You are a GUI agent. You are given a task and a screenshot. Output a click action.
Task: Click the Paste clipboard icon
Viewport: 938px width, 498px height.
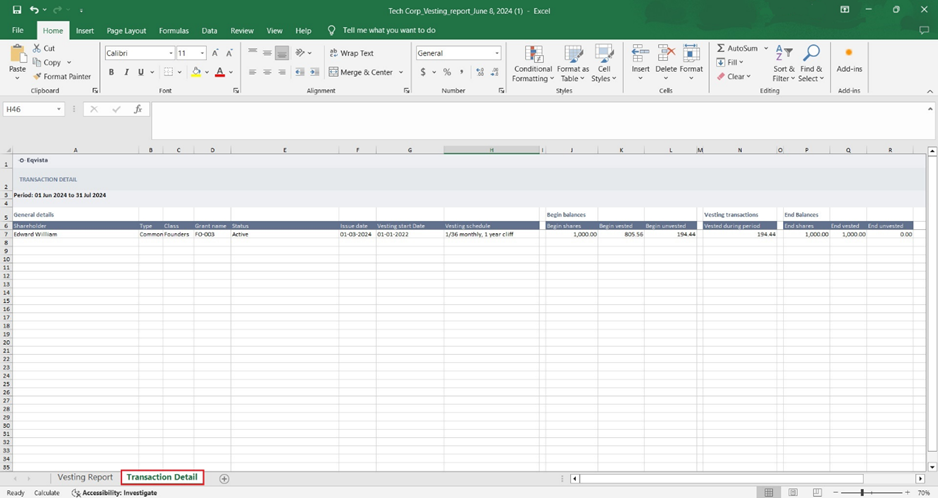click(x=18, y=54)
